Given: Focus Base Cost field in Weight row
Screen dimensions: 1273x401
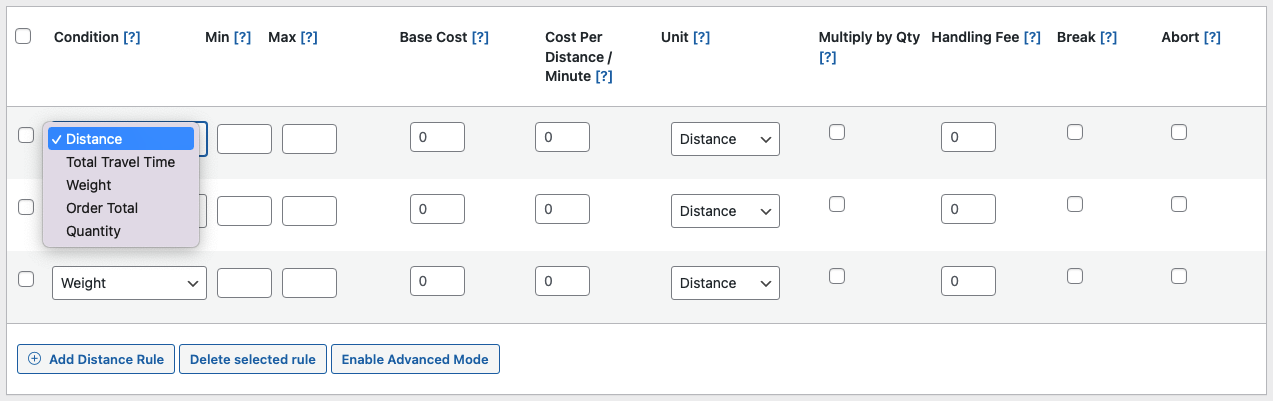Looking at the screenshot, I should coord(437,281).
